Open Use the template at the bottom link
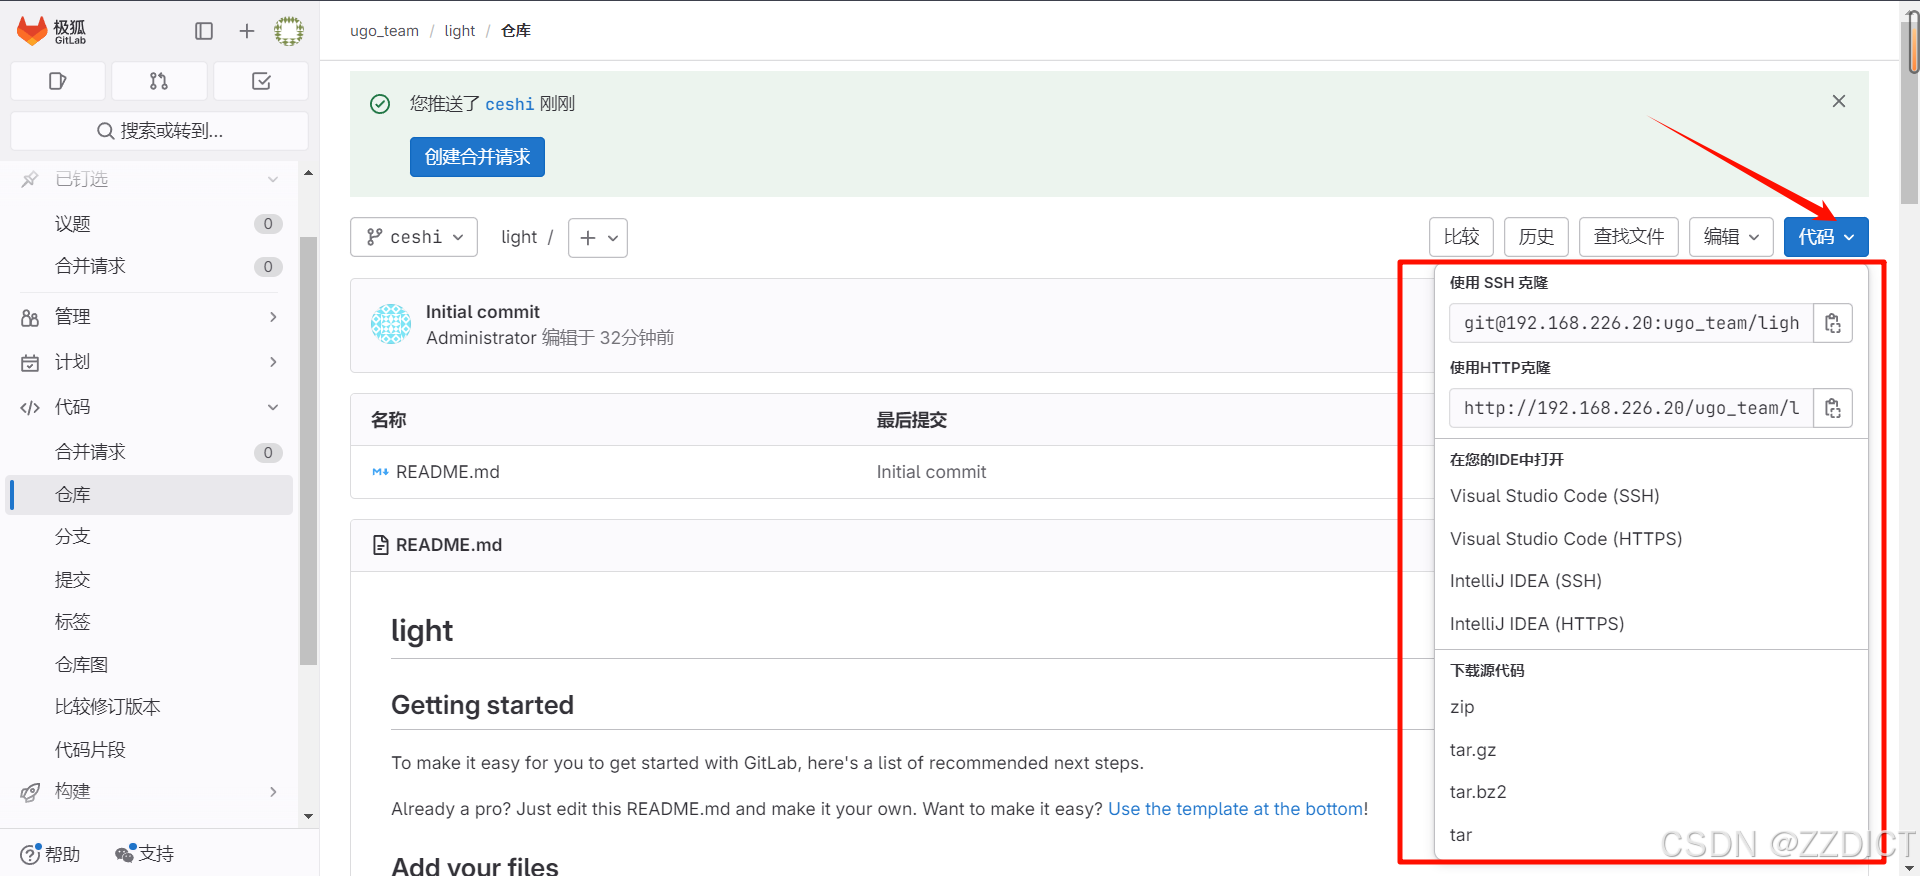 1235,809
